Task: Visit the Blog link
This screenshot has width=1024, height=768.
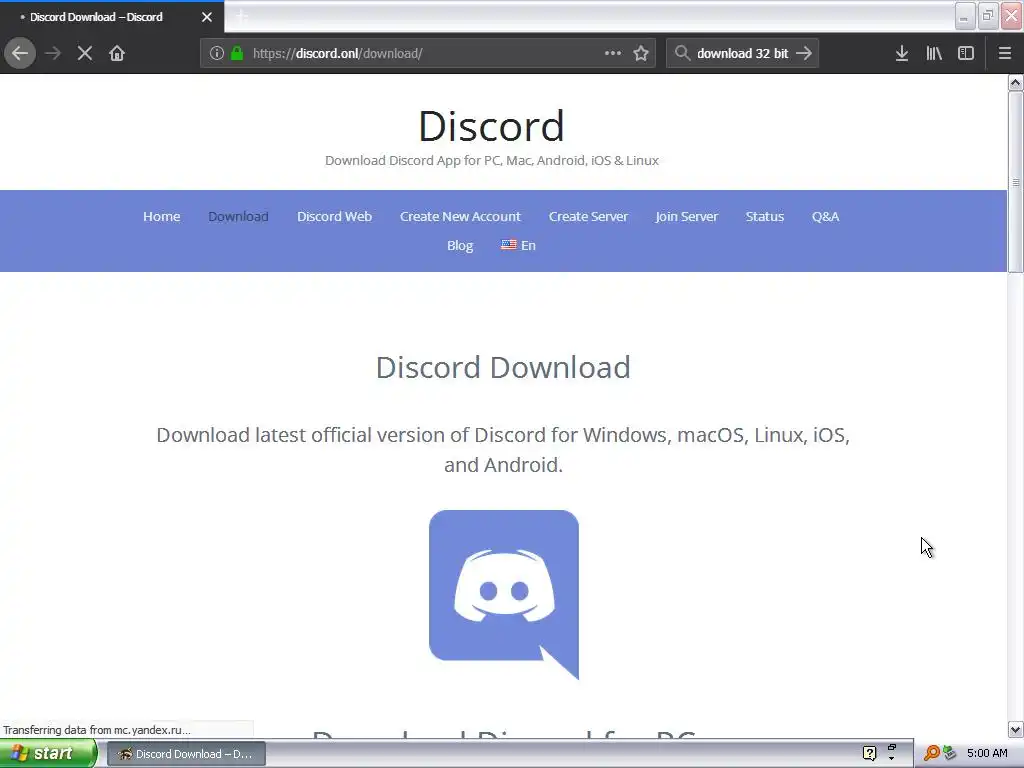Action: (460, 246)
